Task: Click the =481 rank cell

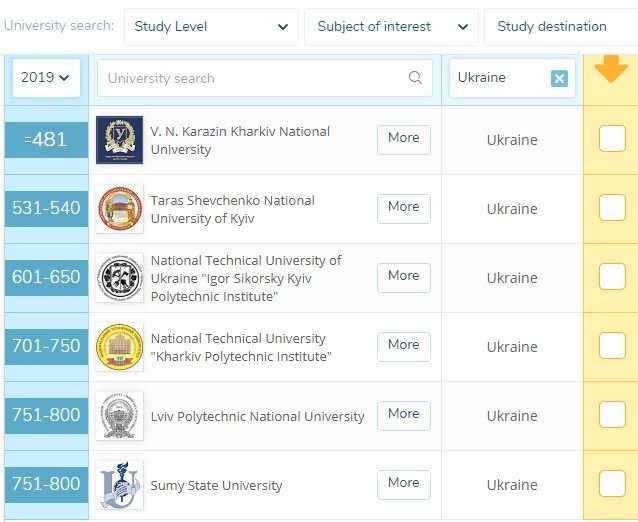Action: [46, 140]
